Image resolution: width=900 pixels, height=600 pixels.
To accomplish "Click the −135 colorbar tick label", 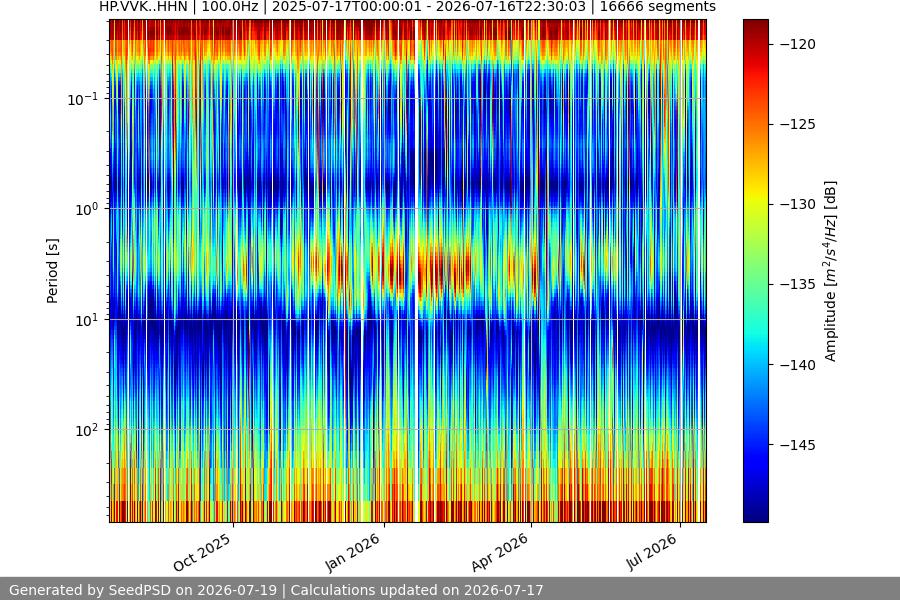I will (x=798, y=284).
